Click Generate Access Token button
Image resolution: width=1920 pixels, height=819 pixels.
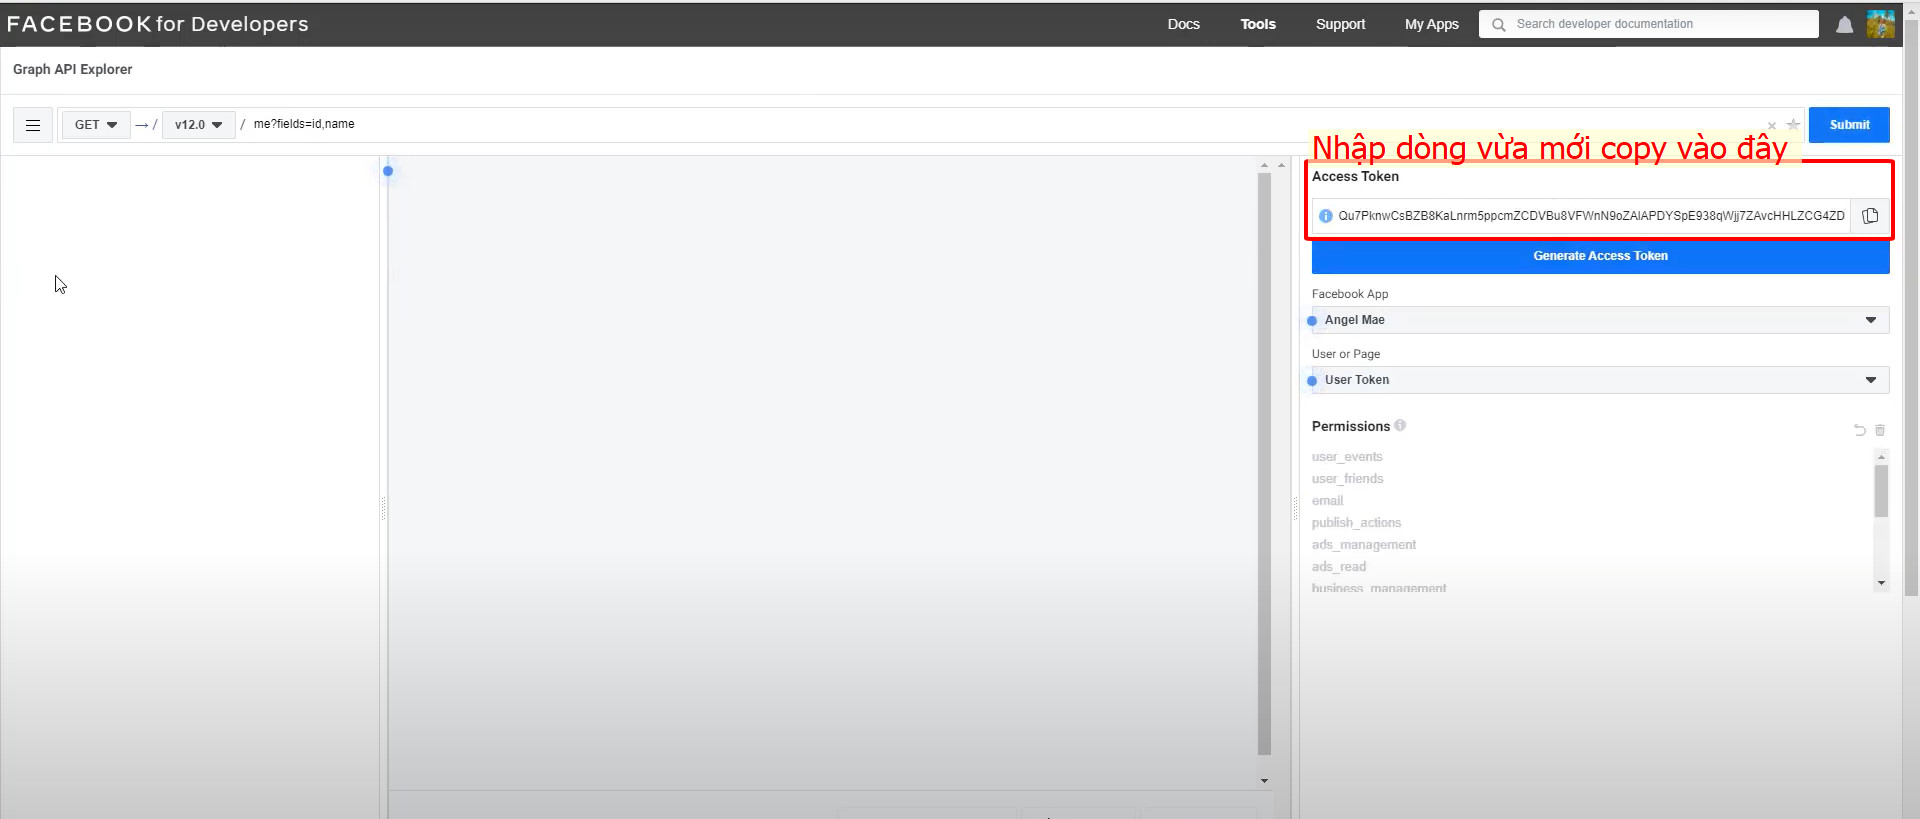(x=1600, y=256)
